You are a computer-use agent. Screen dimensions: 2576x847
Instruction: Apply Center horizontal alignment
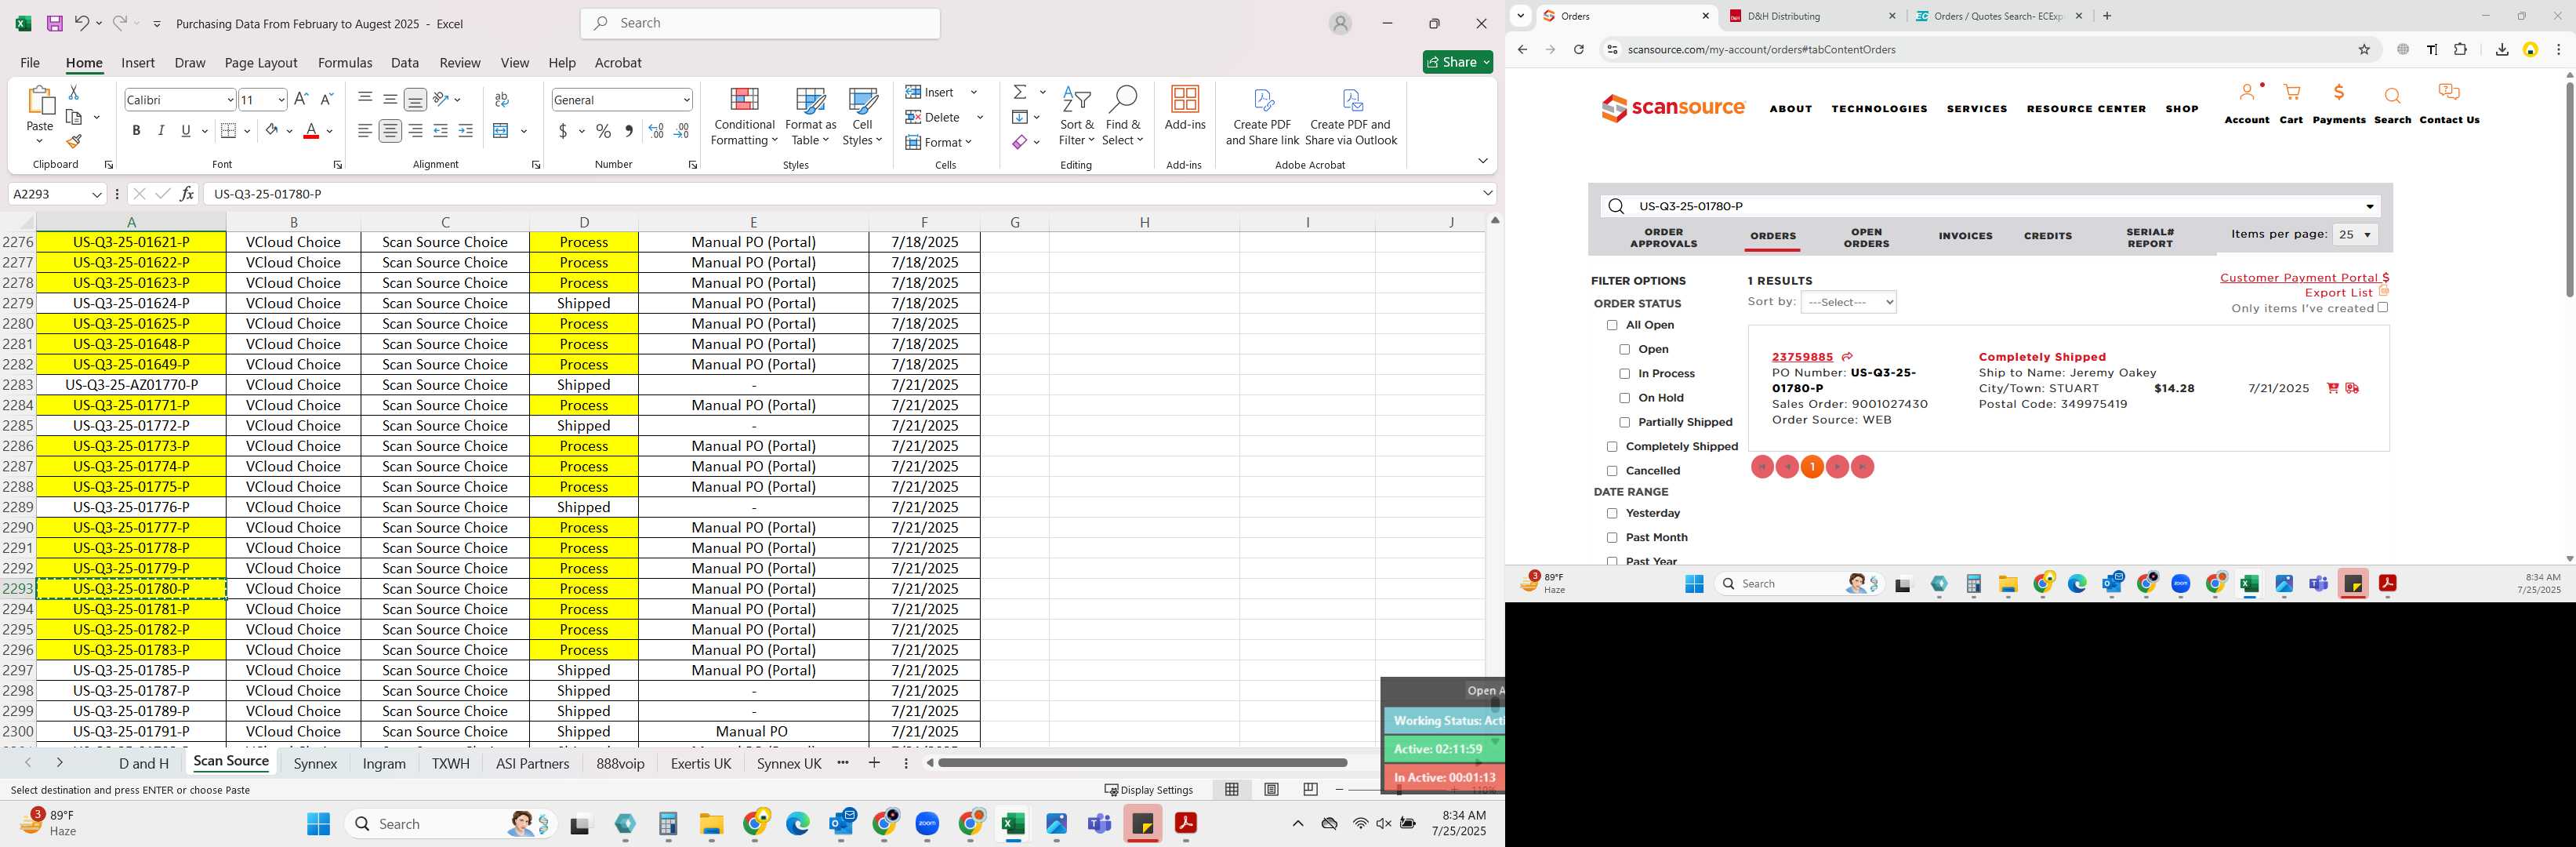click(390, 131)
